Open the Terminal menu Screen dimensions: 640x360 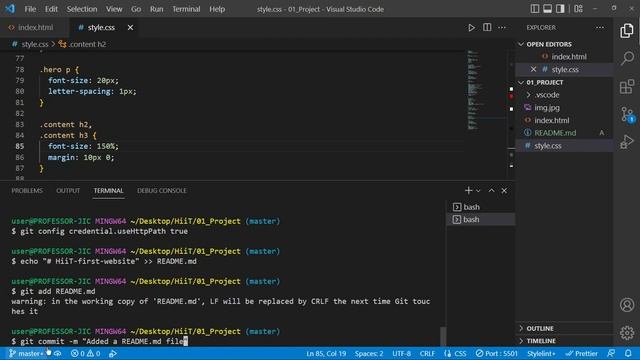click(x=186, y=9)
